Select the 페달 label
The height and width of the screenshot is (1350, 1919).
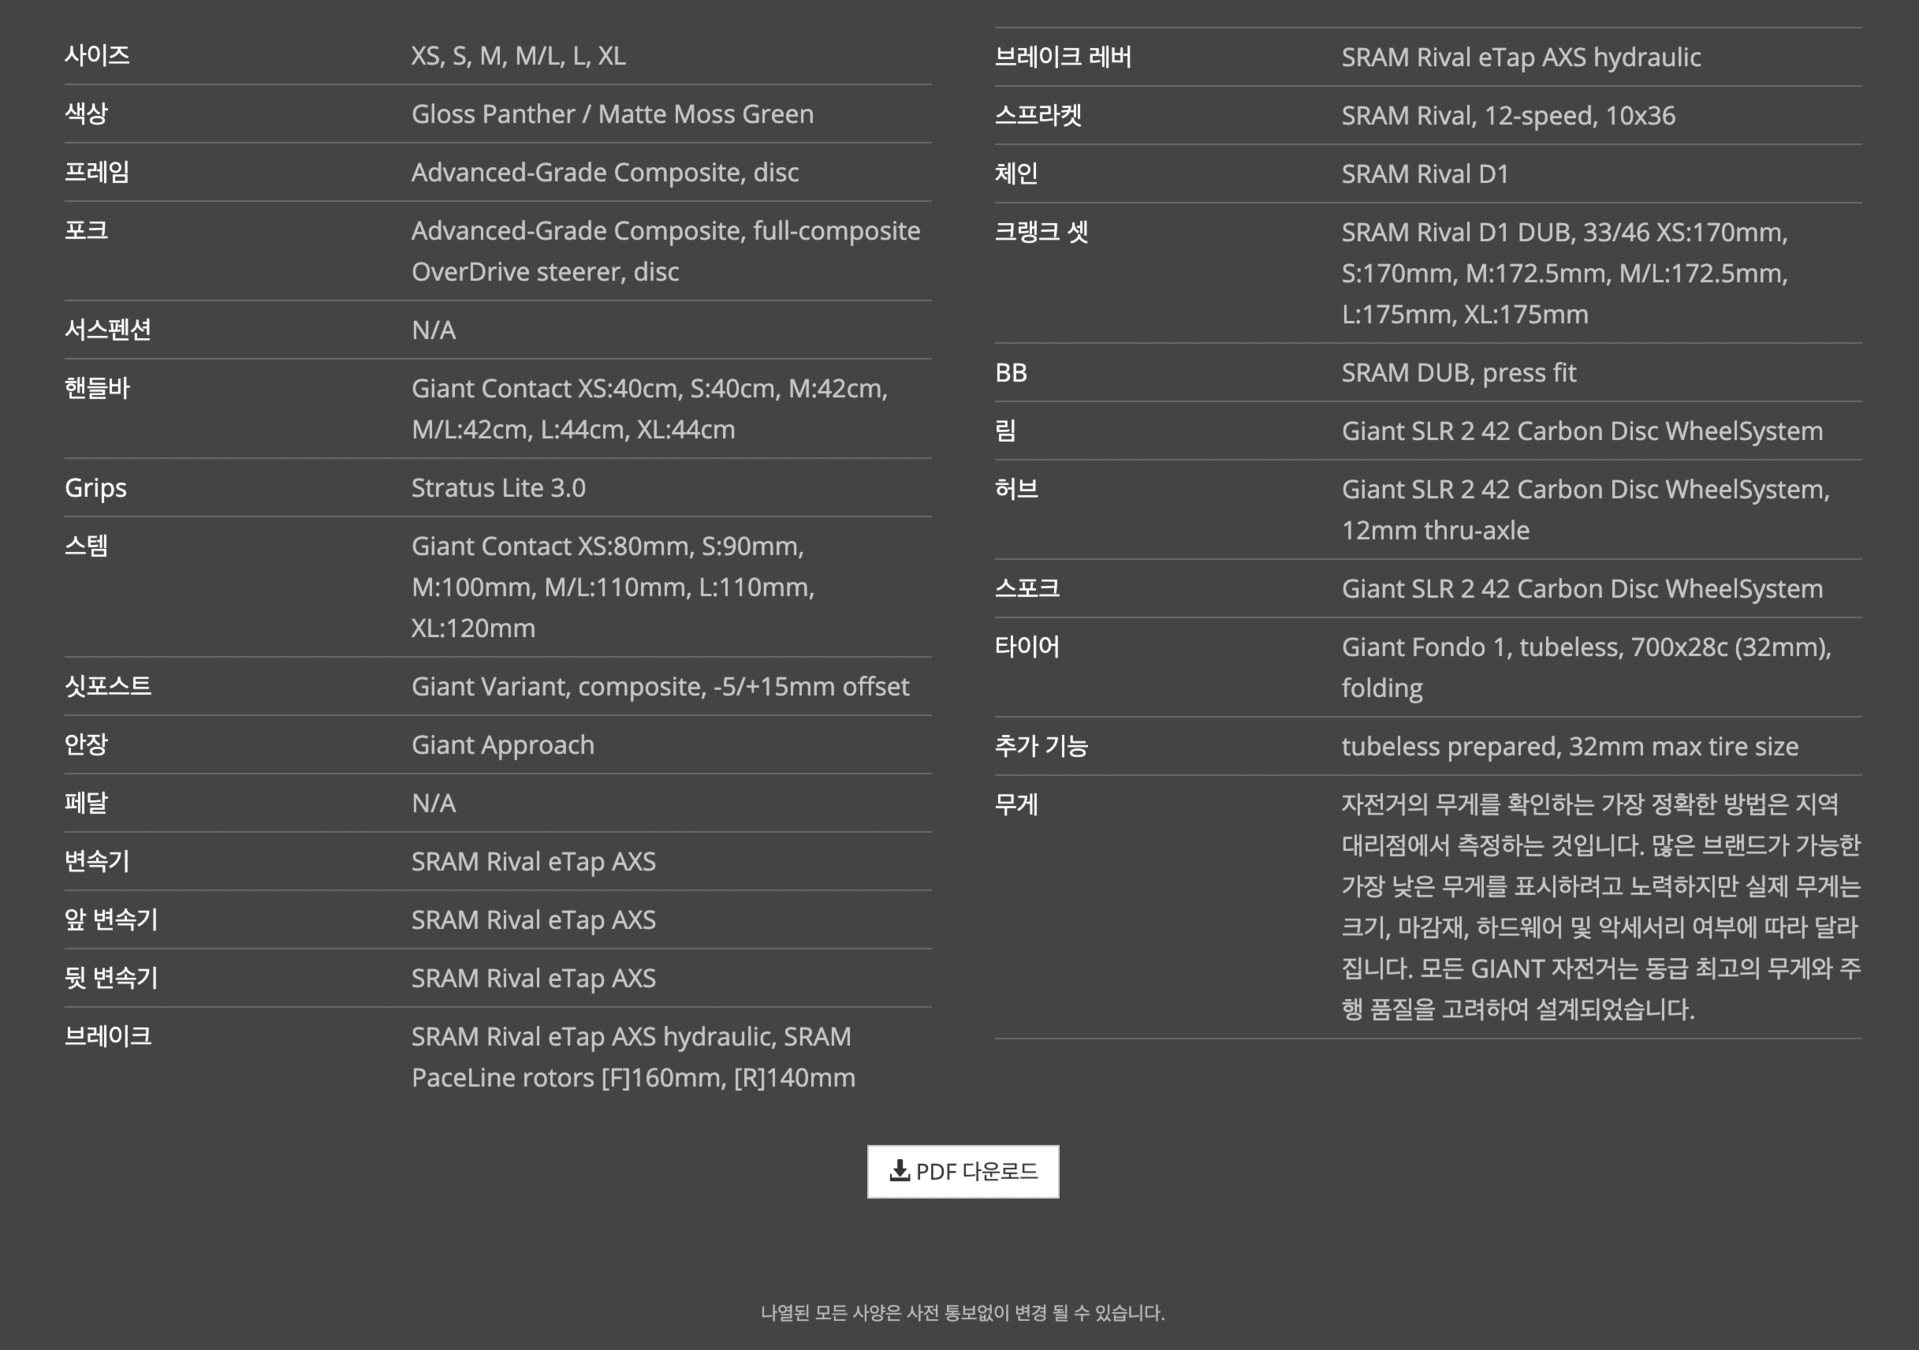[86, 803]
